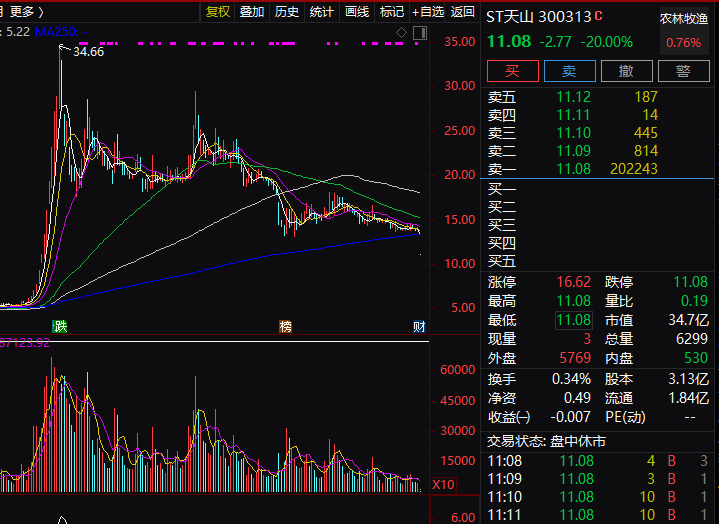The width and height of the screenshot is (719, 524).
Task: Click the 卖四 price 11.11
Action: pyautogui.click(x=573, y=115)
